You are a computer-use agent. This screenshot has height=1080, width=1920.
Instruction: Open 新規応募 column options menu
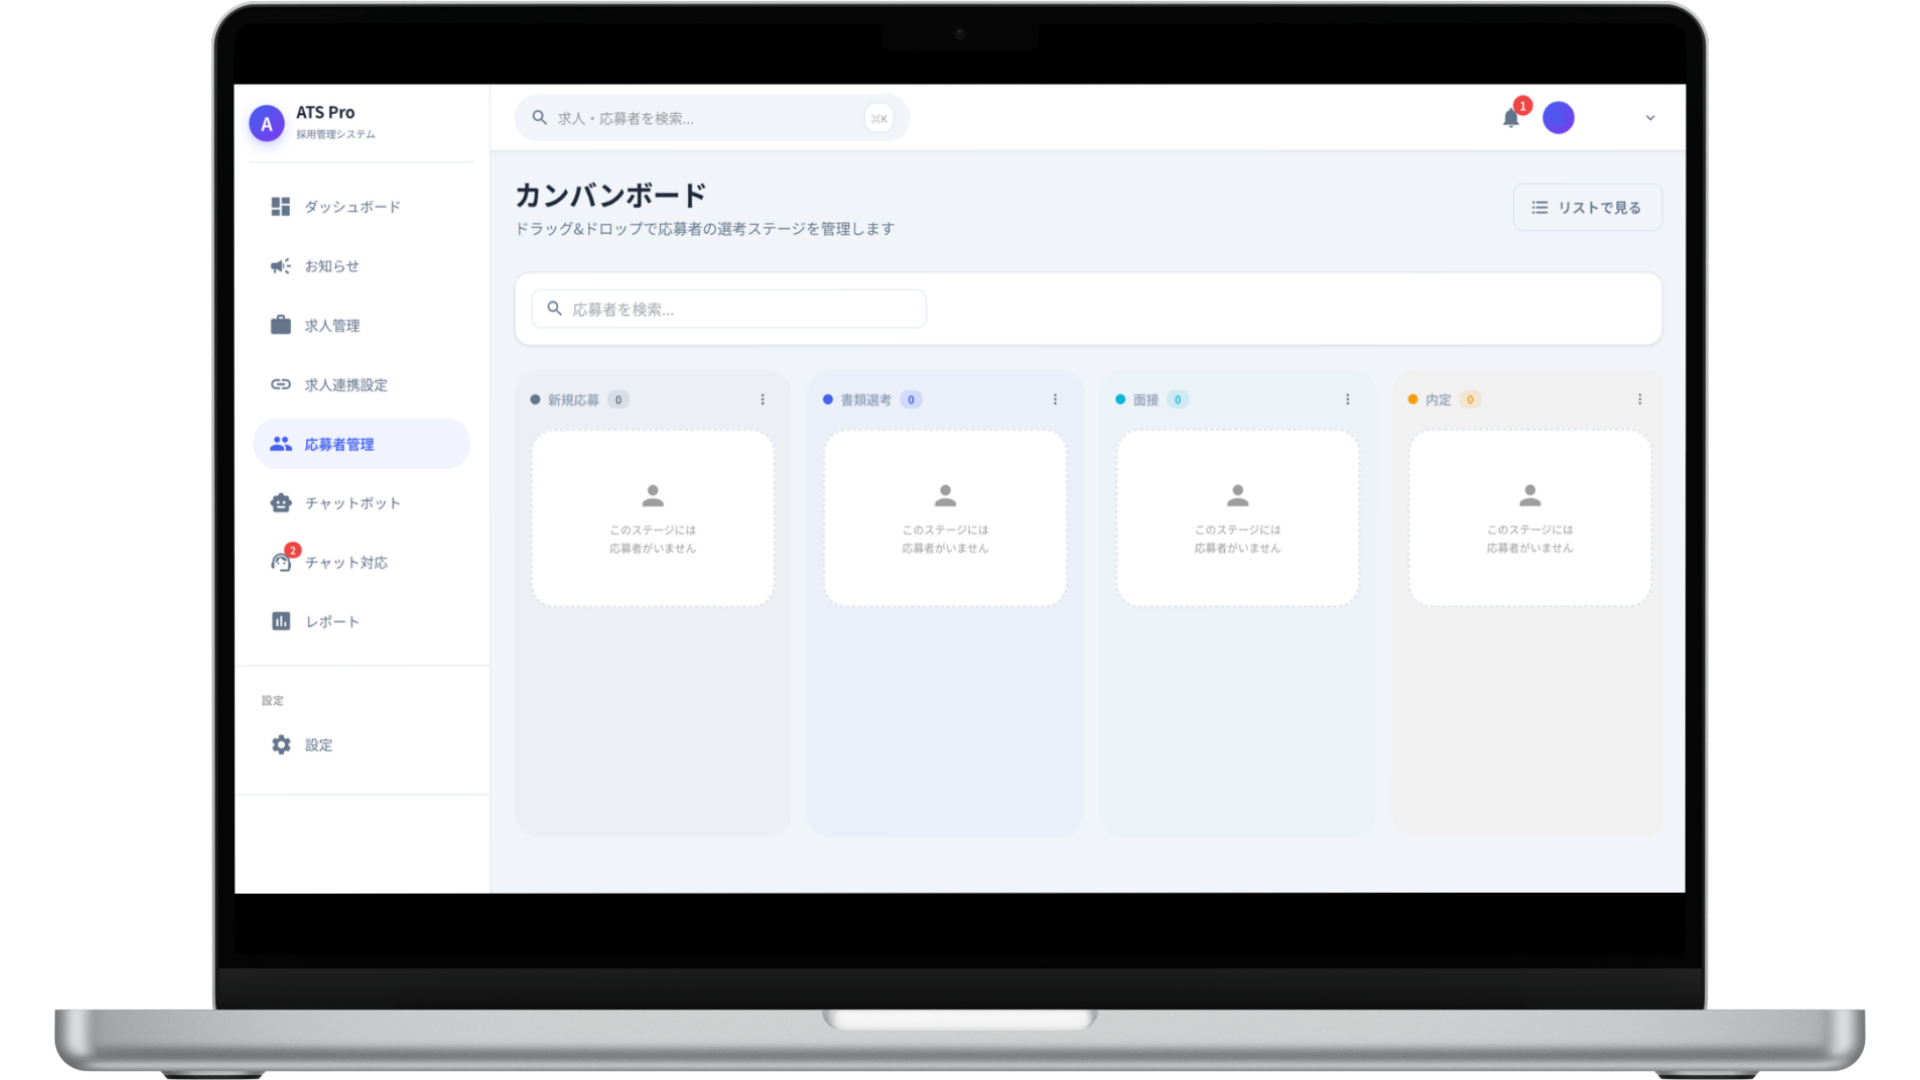(x=762, y=400)
